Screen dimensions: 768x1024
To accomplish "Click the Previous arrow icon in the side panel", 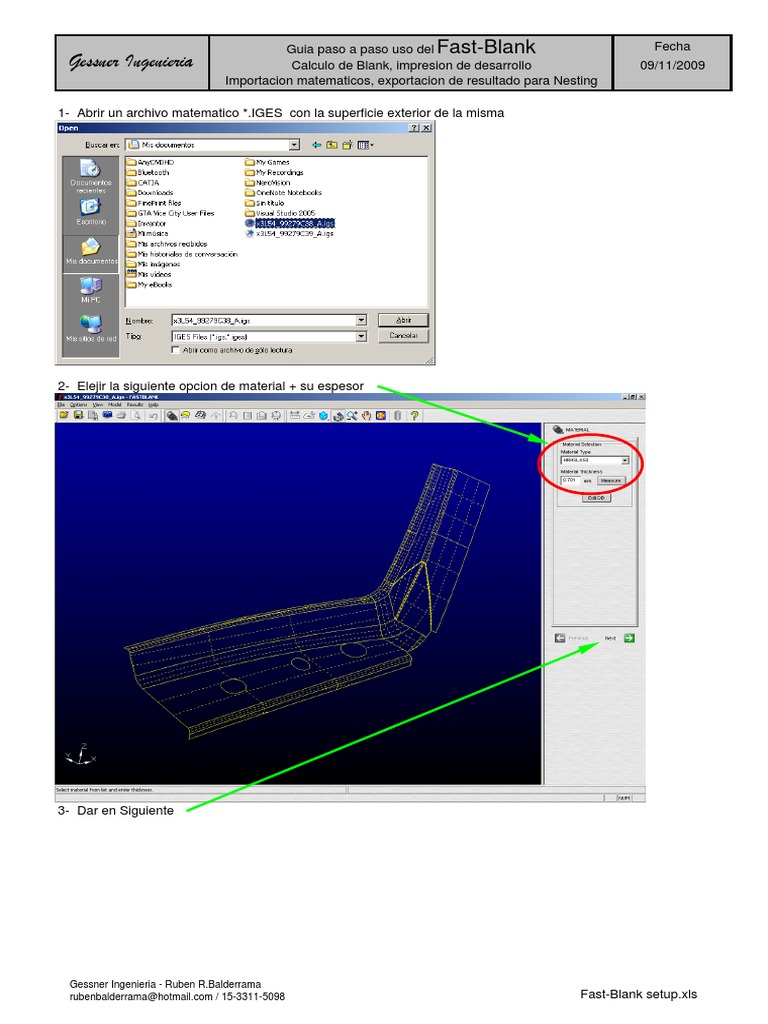I will click(x=560, y=638).
